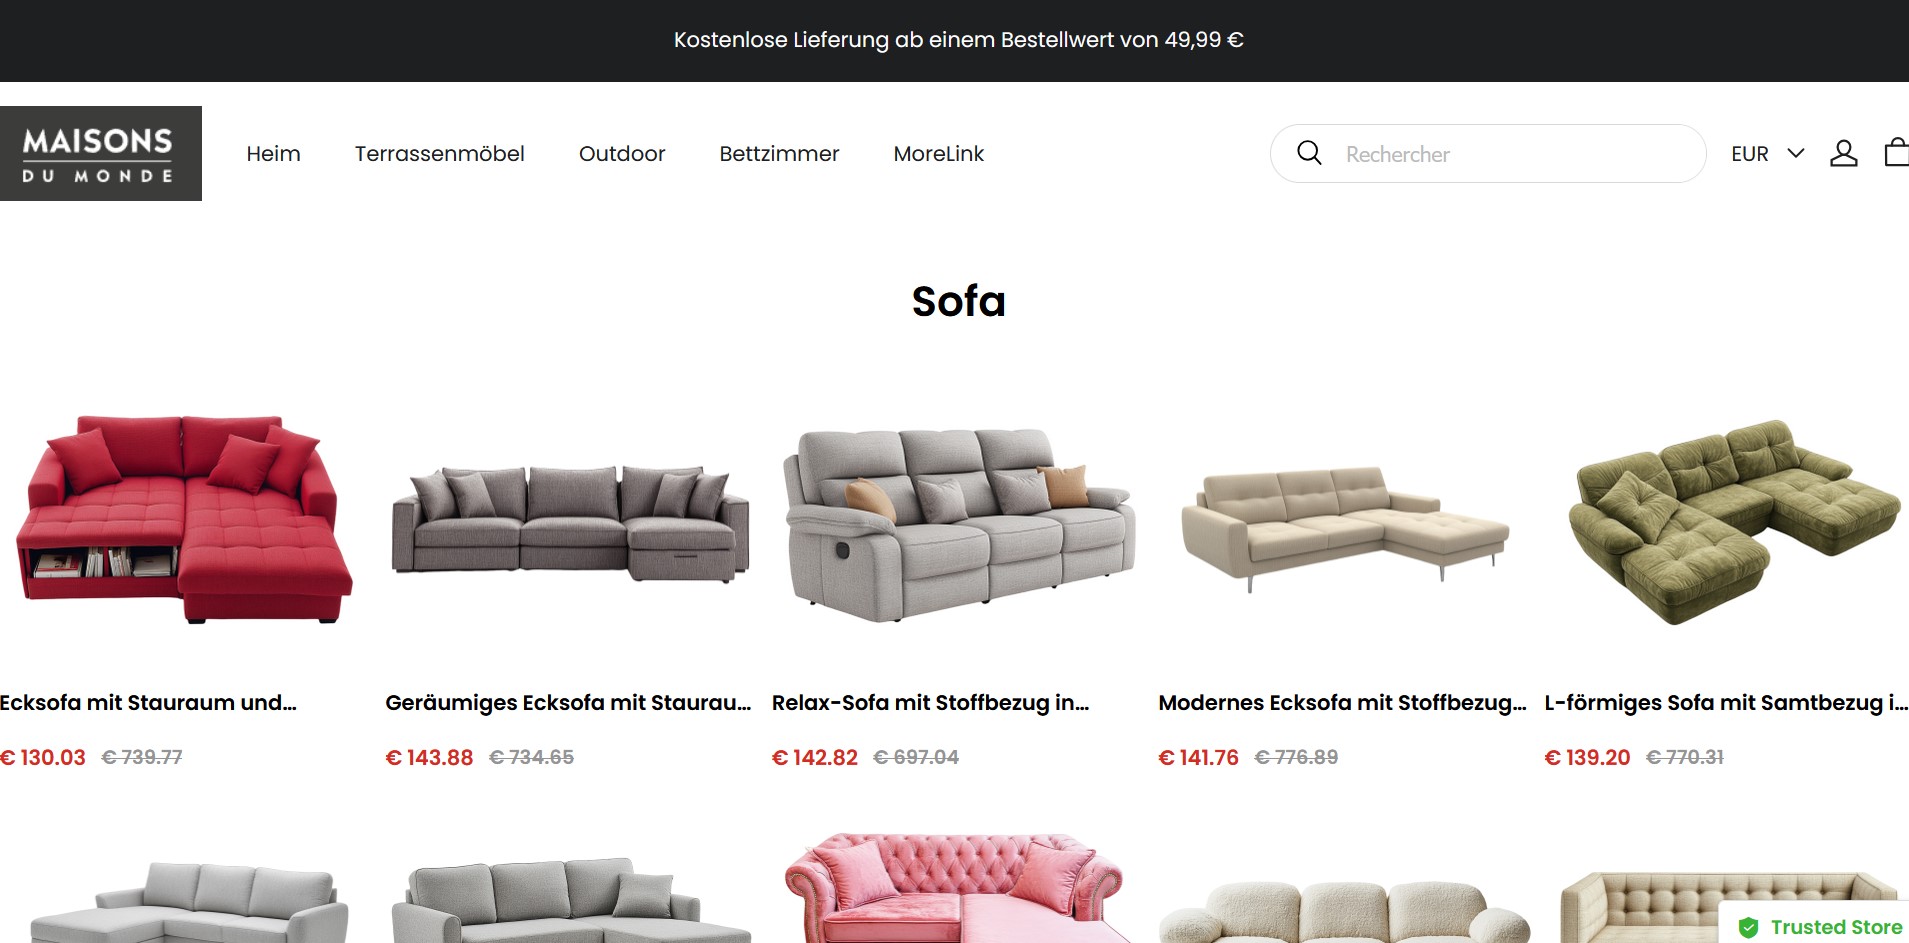Go to the Heim menu item
Viewport: 1909px width, 943px height.
point(273,154)
